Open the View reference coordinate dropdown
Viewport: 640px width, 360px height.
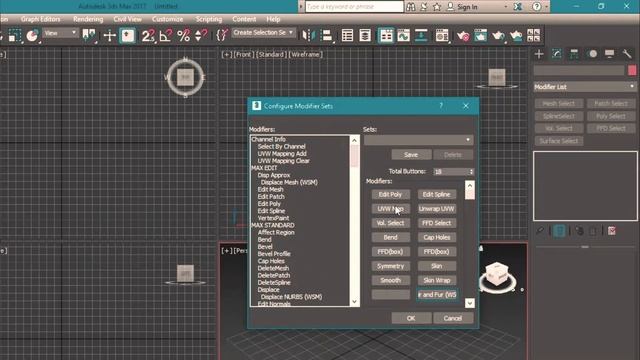click(x=60, y=33)
